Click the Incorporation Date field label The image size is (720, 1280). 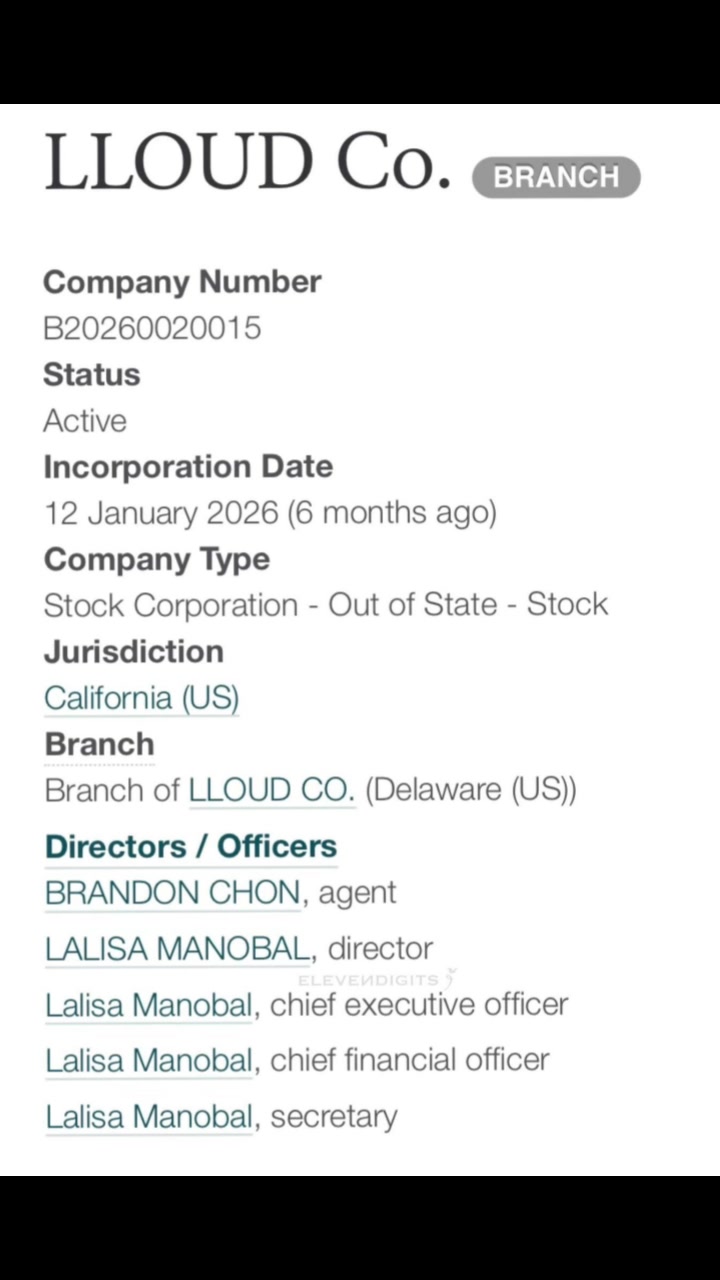coord(188,467)
